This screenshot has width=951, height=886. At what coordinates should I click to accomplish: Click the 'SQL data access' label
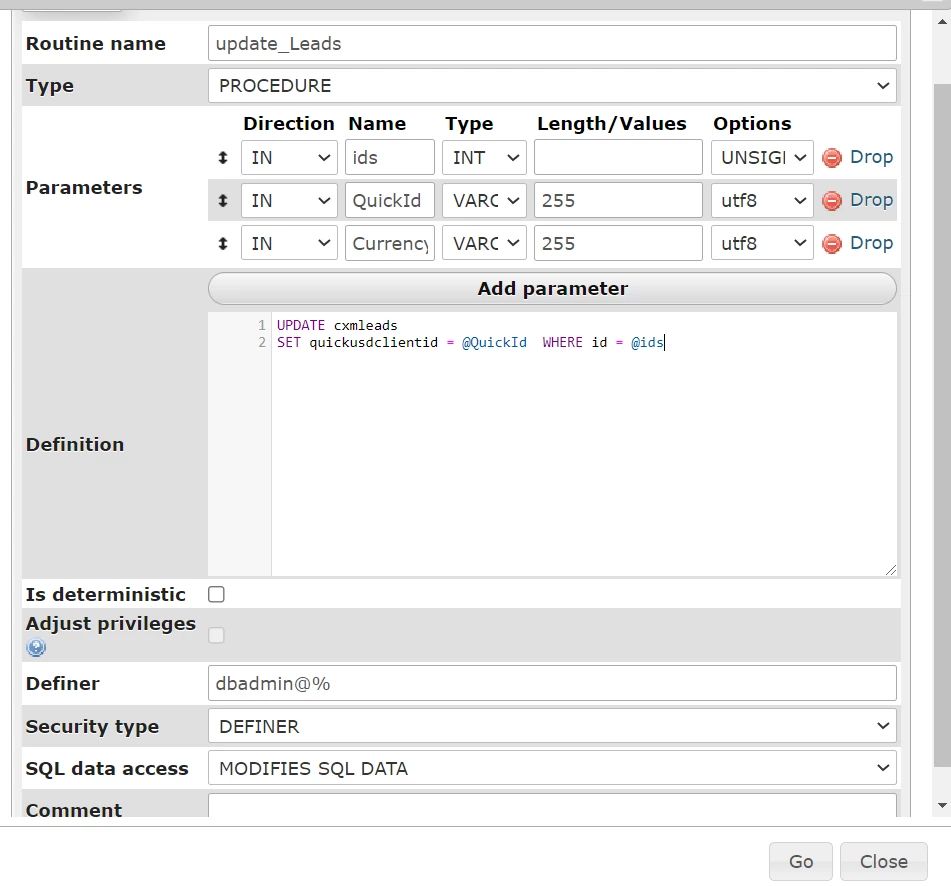click(x=107, y=768)
